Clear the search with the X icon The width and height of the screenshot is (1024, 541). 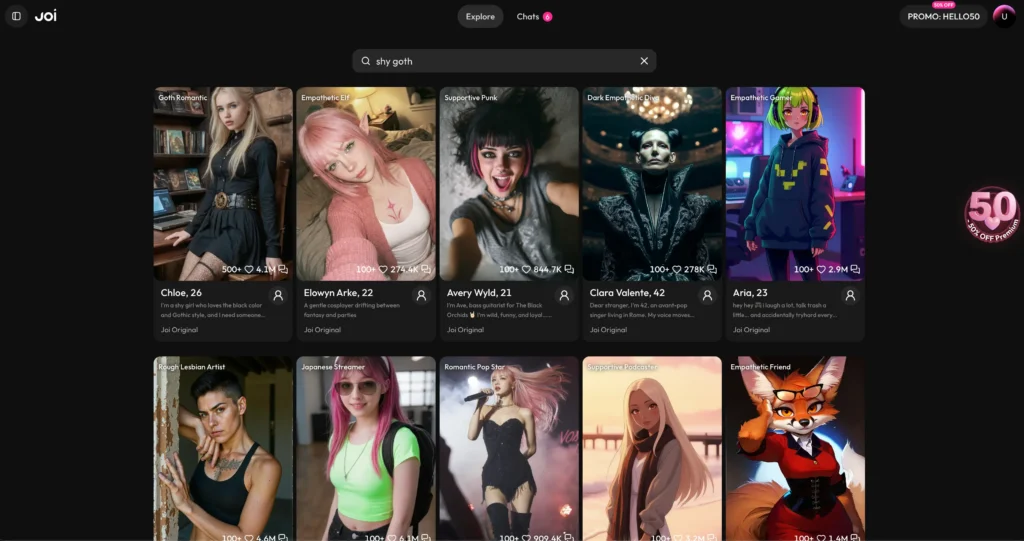click(644, 61)
